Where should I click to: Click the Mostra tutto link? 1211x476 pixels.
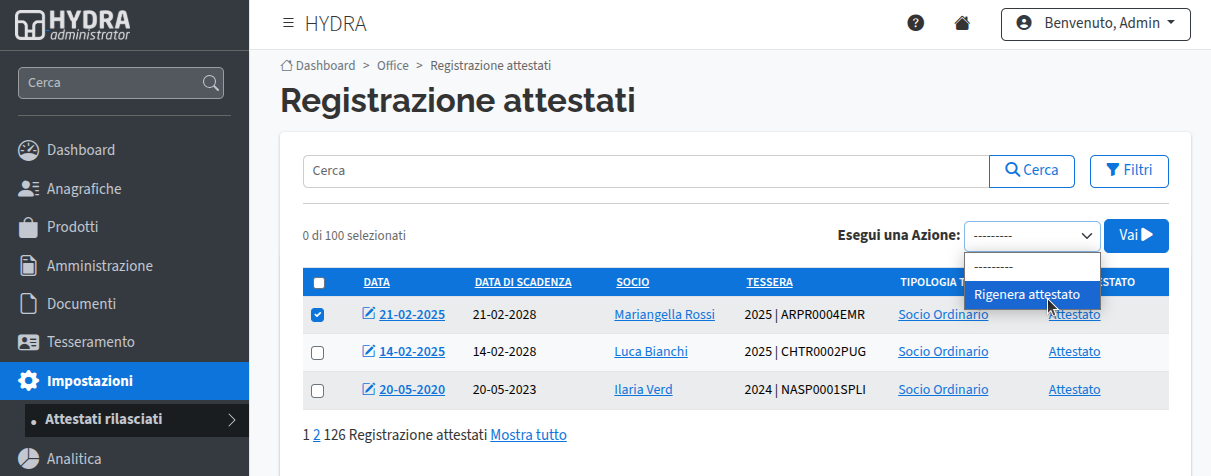pyautogui.click(x=528, y=435)
